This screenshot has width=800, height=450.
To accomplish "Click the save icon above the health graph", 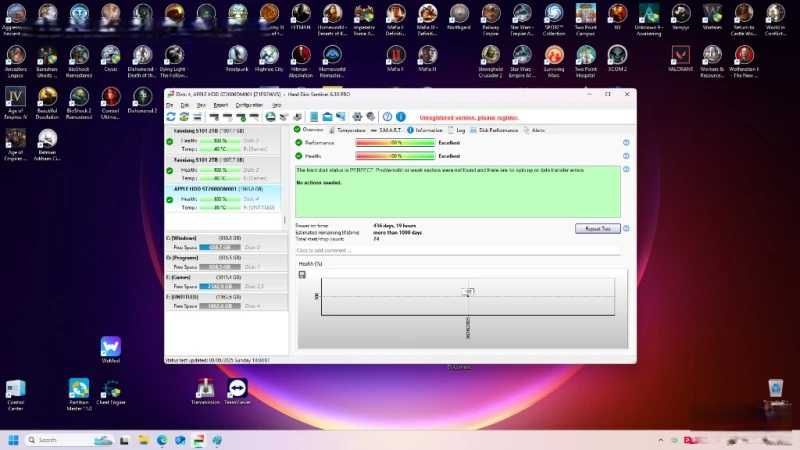I will point(302,274).
